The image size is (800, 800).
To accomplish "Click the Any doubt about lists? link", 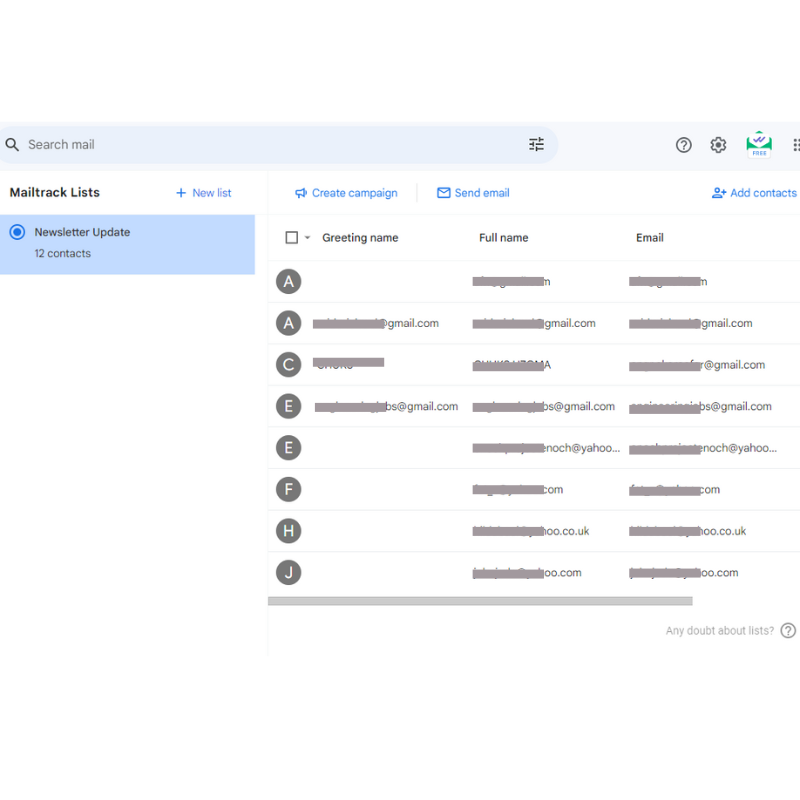I will [x=720, y=631].
